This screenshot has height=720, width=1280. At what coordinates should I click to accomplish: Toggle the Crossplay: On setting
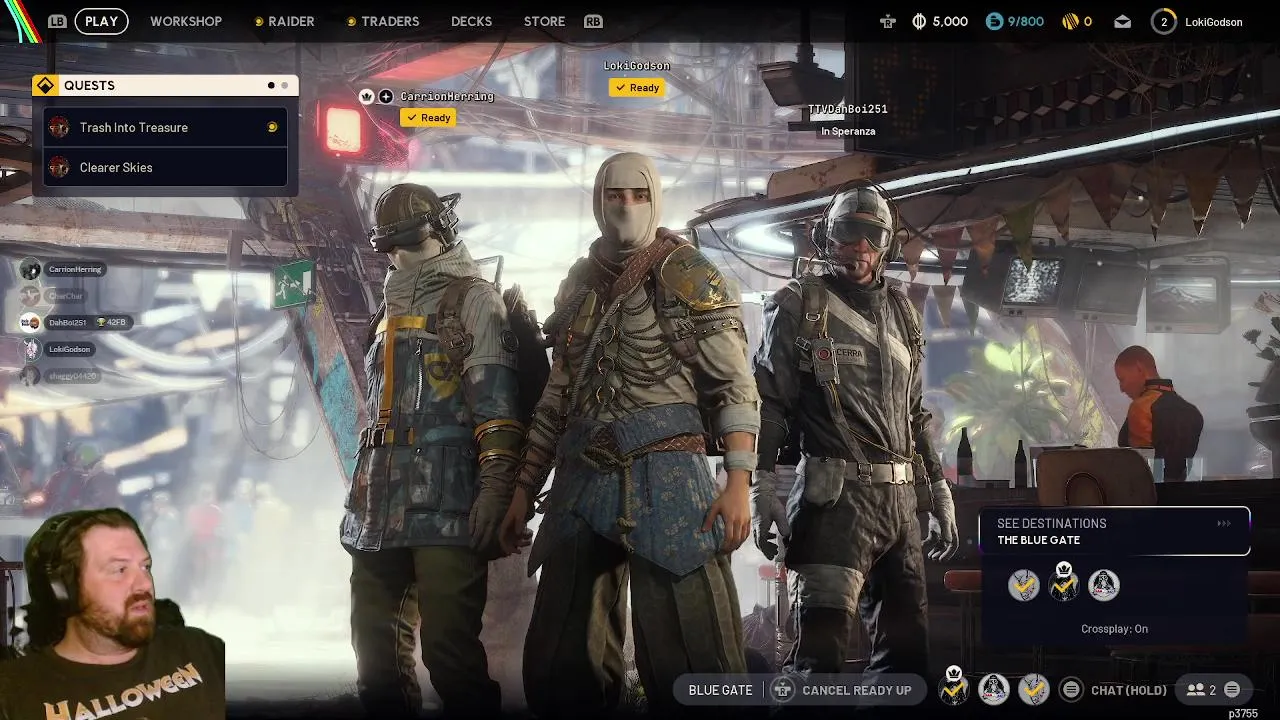click(x=1114, y=629)
